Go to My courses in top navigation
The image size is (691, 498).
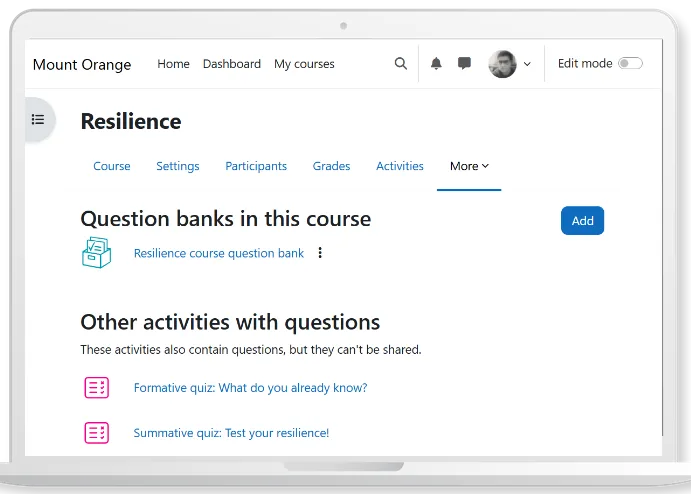[x=304, y=64]
